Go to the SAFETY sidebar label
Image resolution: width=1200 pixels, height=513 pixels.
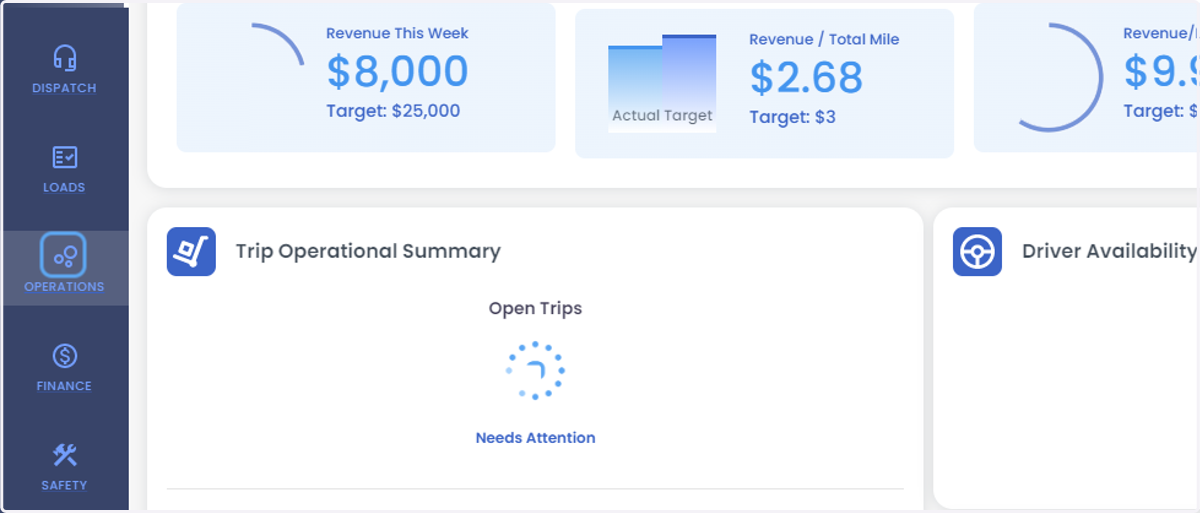64,485
